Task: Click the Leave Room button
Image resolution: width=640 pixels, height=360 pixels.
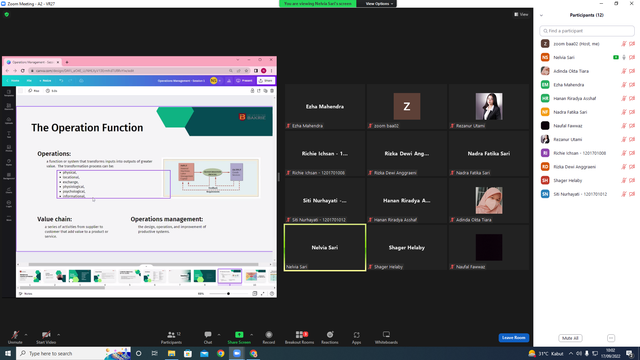Action: point(513,338)
